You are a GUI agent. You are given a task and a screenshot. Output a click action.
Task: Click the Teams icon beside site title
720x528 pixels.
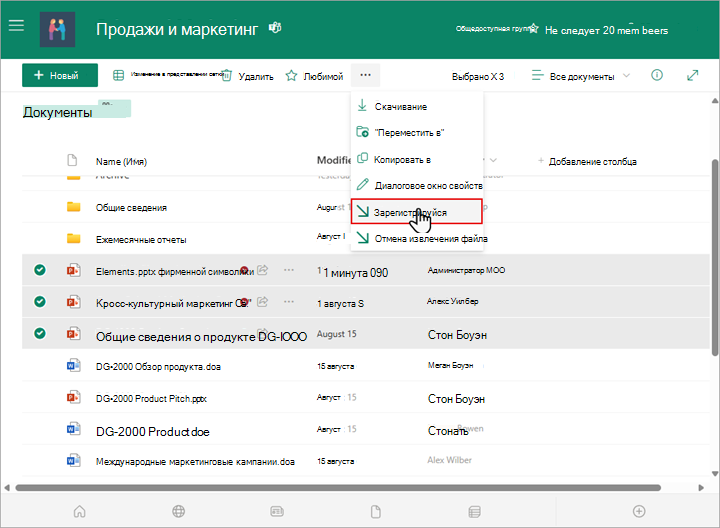(275, 28)
